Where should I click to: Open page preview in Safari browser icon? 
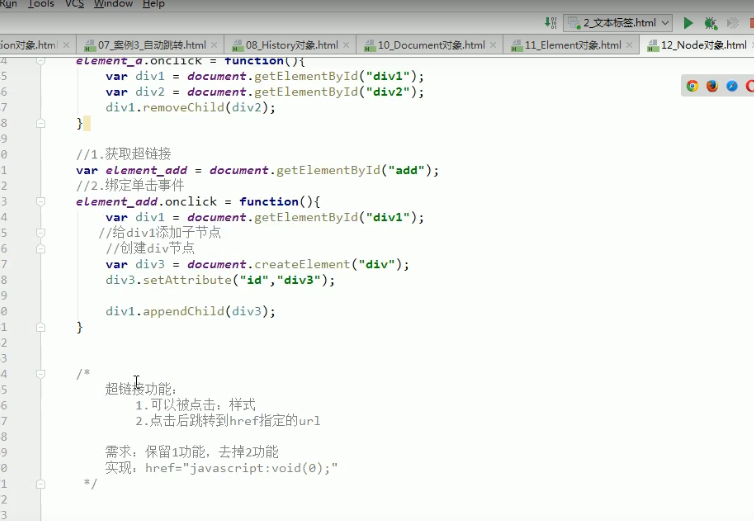coord(732,86)
